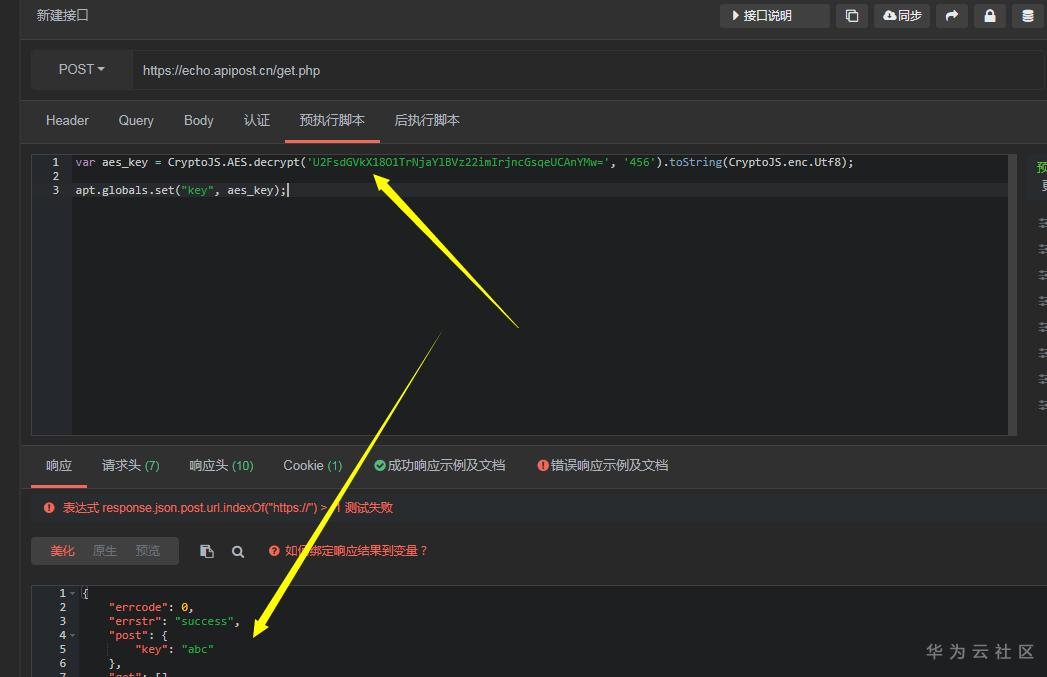Select the 原生 raw view mode
This screenshot has height=677, width=1047.
click(x=105, y=551)
